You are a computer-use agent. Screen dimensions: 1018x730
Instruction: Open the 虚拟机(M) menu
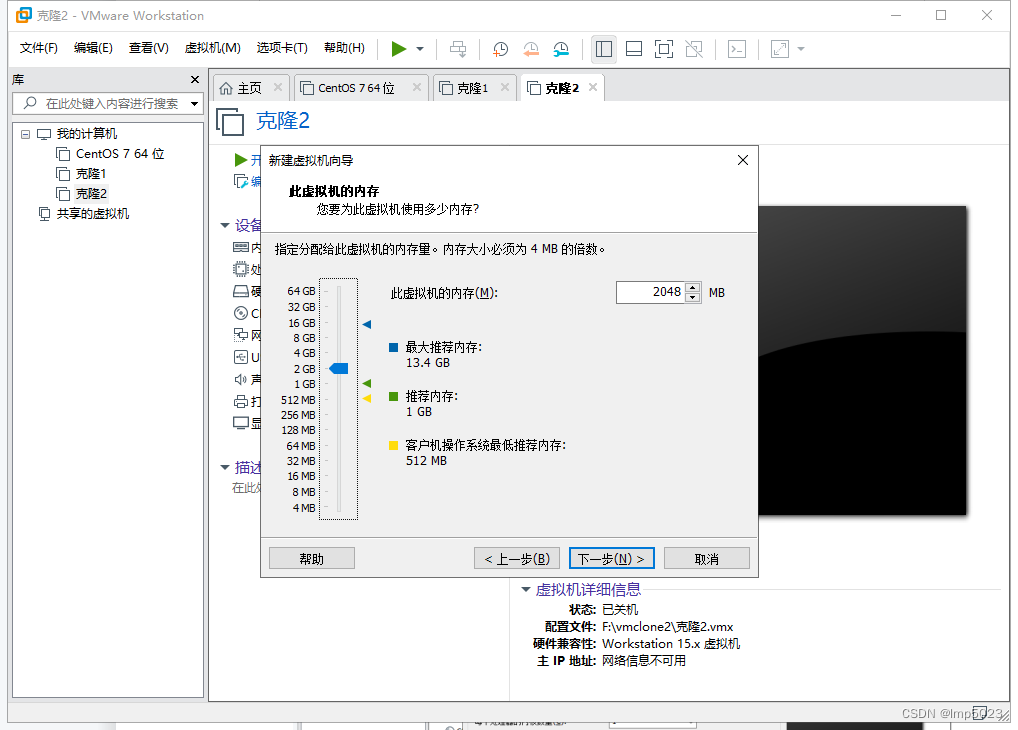click(x=212, y=48)
